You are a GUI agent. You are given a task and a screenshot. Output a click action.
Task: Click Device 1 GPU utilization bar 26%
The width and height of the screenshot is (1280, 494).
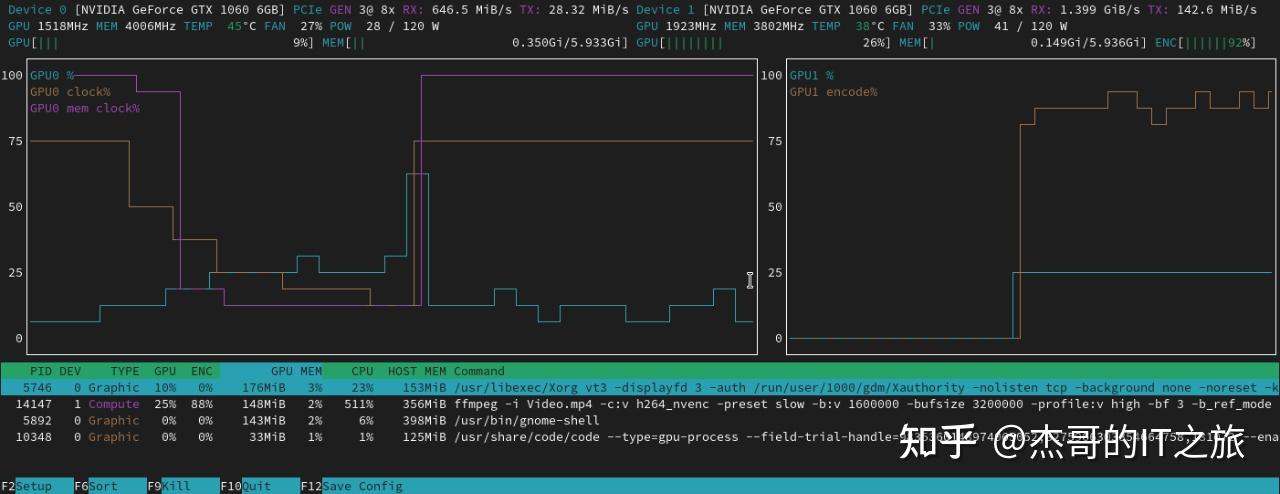765,43
